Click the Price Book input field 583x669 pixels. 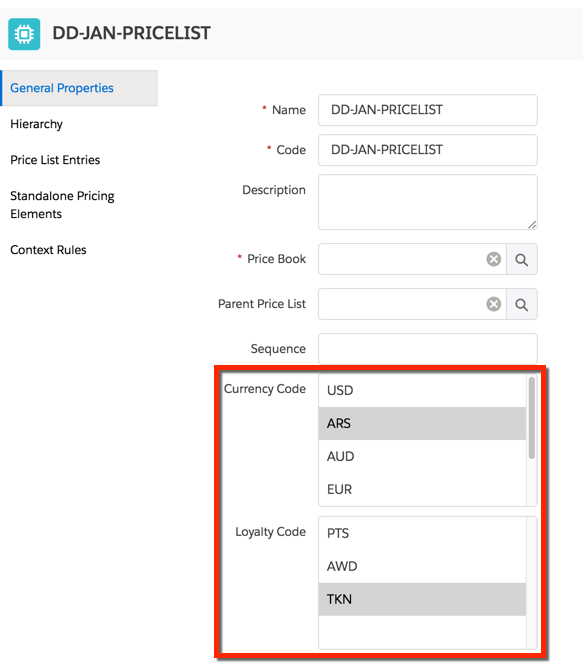tap(412, 259)
